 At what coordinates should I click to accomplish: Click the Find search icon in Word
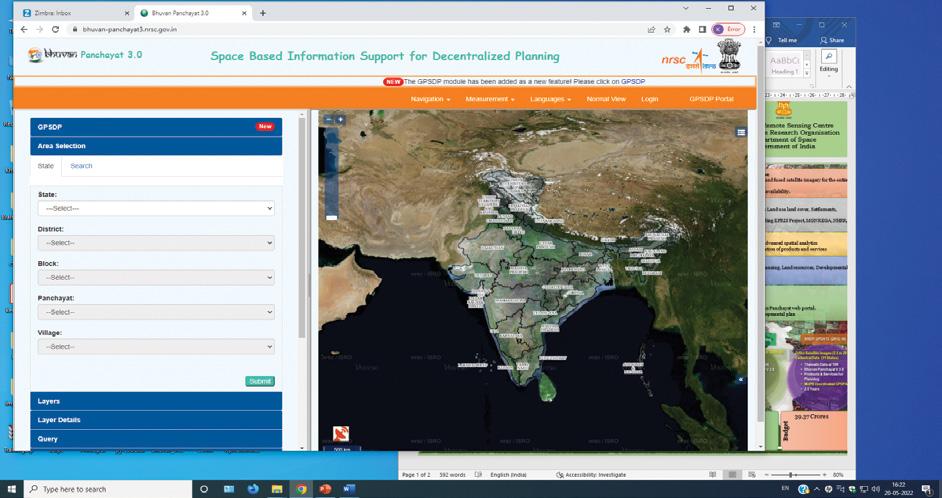pyautogui.click(x=829, y=56)
